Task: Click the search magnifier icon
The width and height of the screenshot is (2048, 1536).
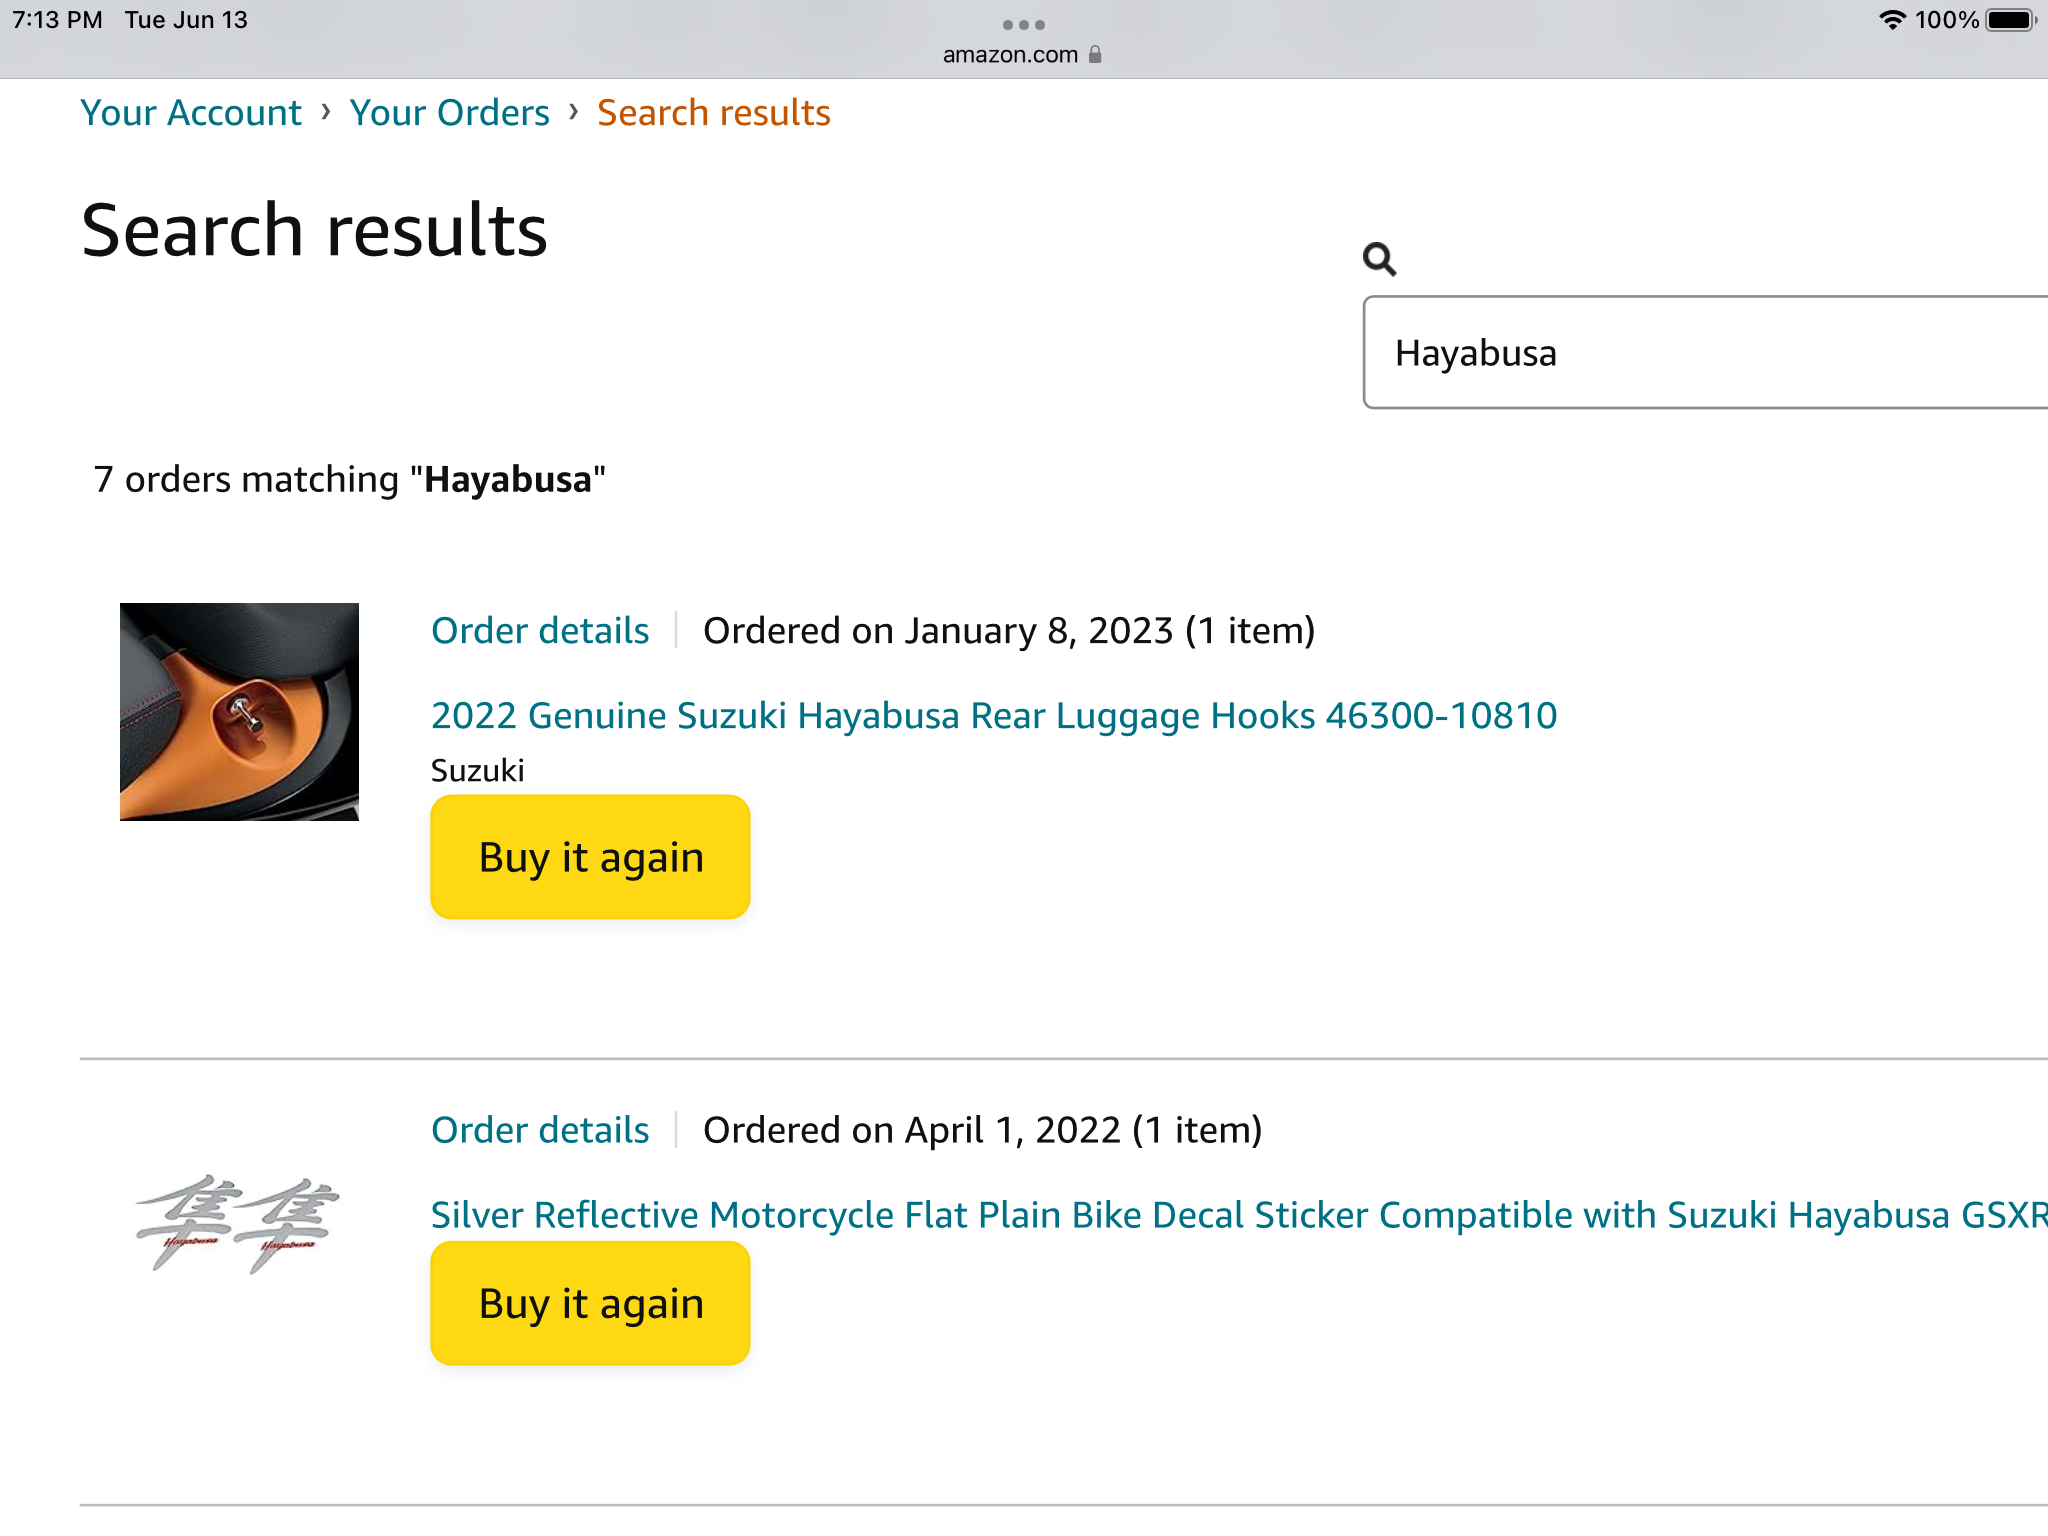Action: (1379, 259)
